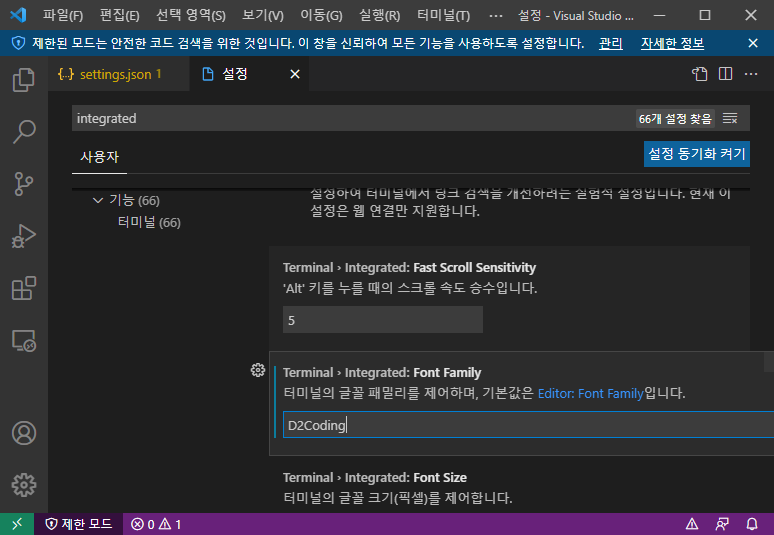Click the gear icon beside Font Family setting
Image resolution: width=774 pixels, height=535 pixels.
[258, 370]
